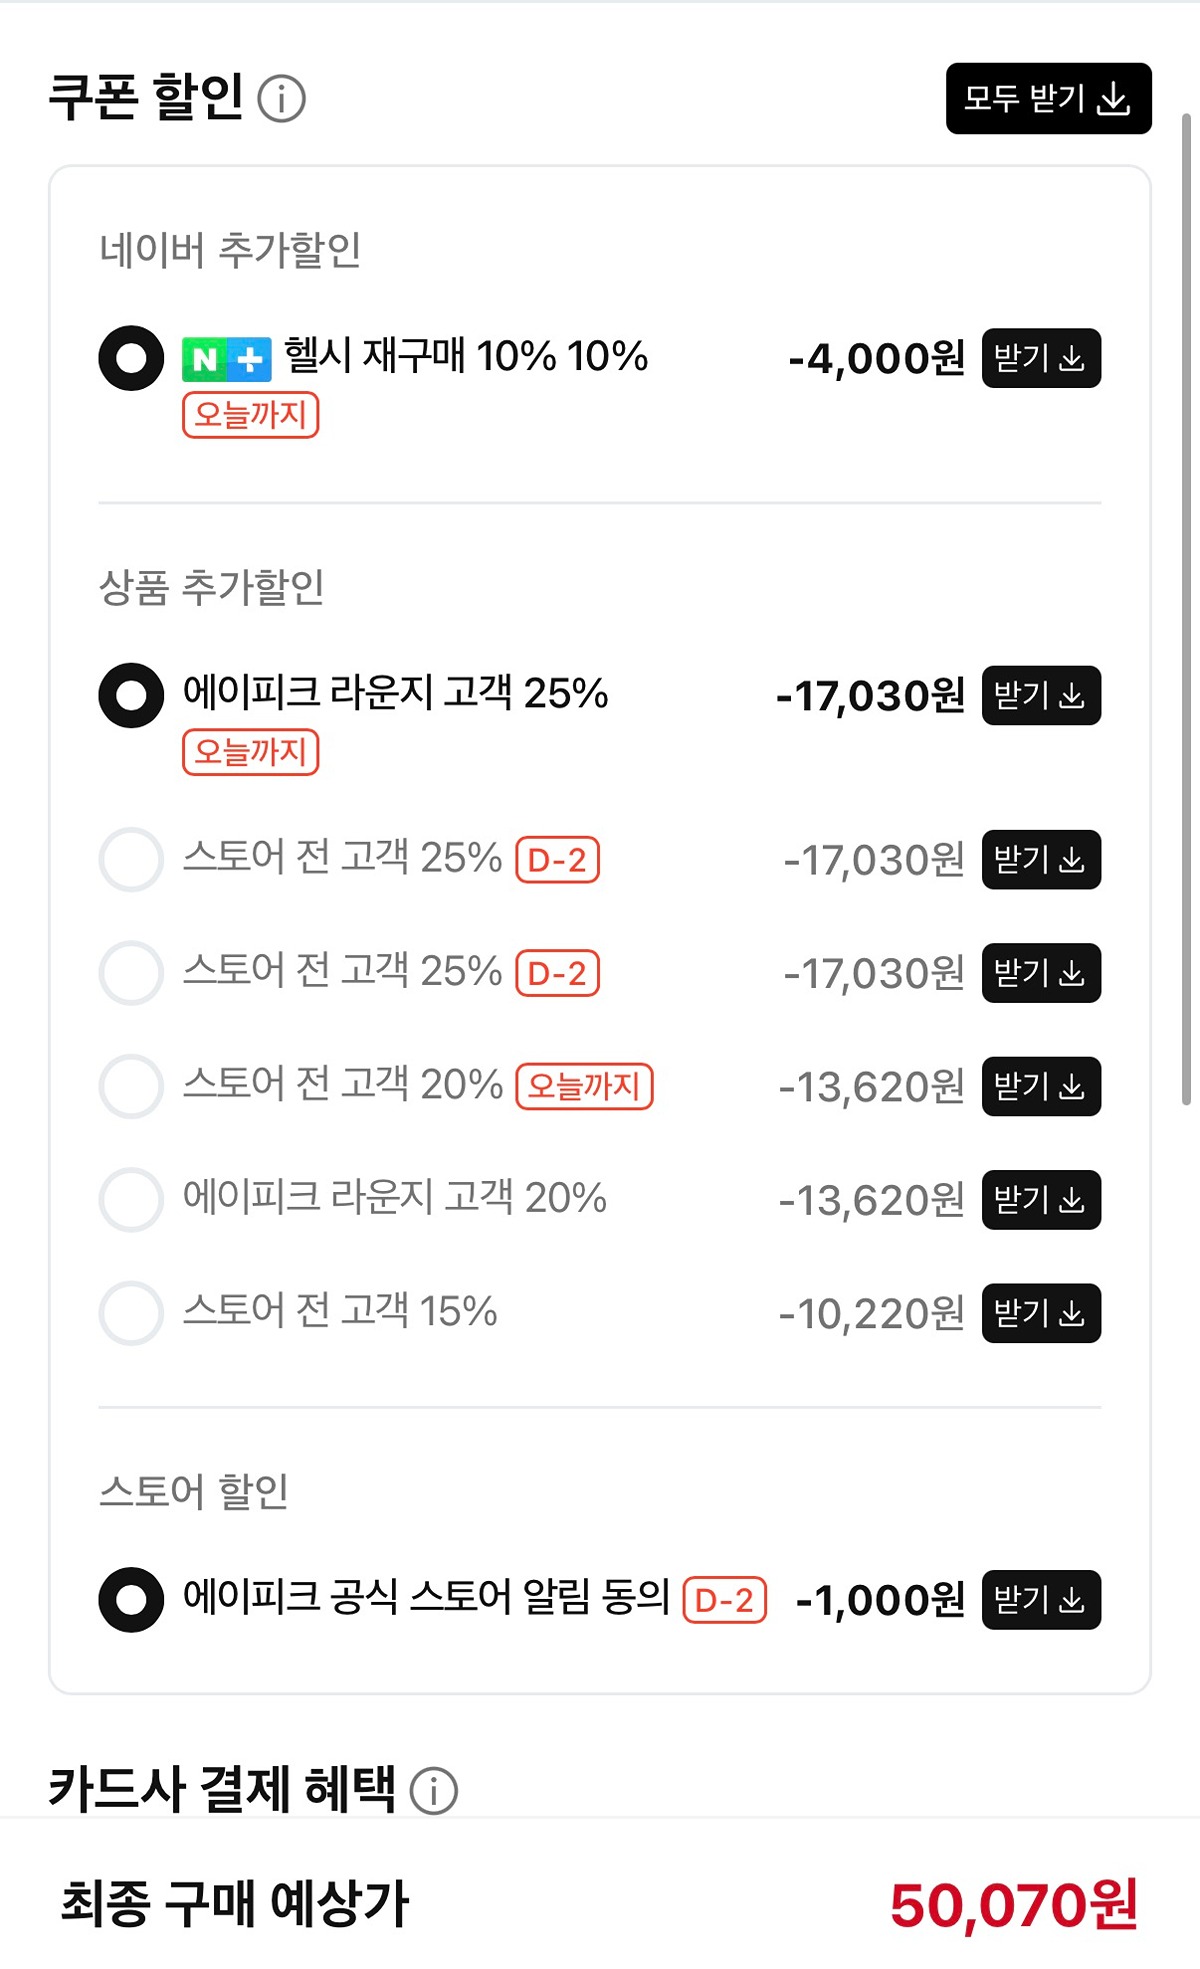Select the 스토어 전 고객 15% radio option
Viewport: 1200px width, 1969px height.
tap(131, 1313)
